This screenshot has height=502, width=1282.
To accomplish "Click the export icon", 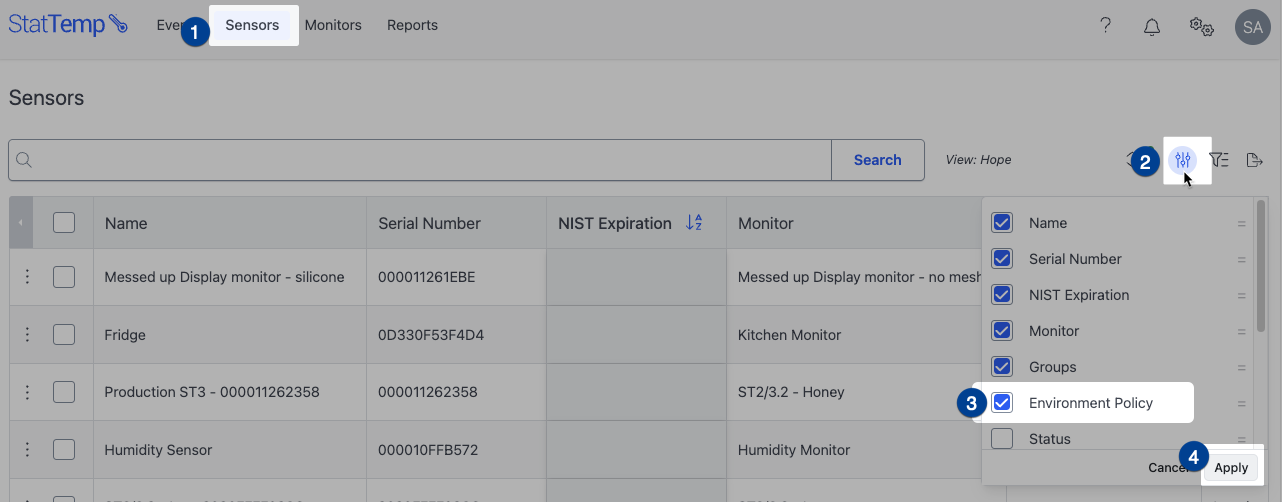I will point(1255,160).
